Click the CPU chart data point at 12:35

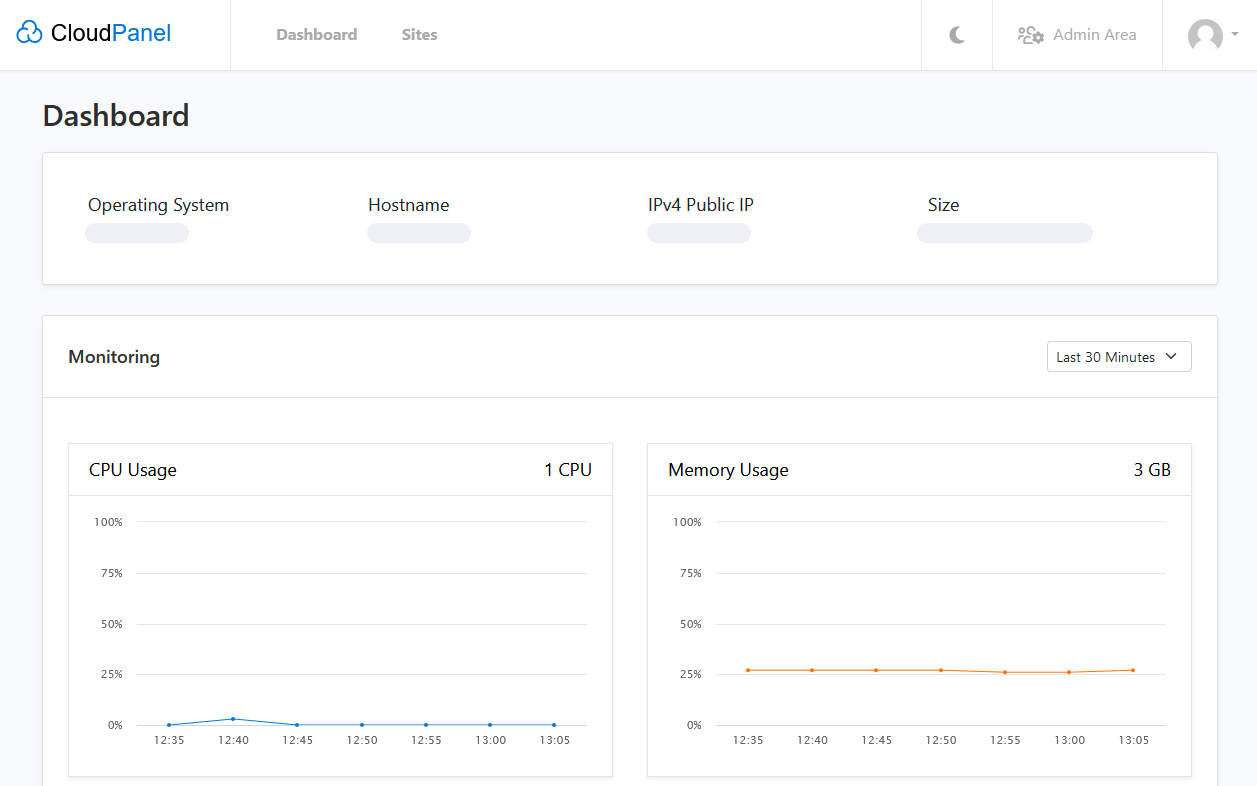(169, 725)
